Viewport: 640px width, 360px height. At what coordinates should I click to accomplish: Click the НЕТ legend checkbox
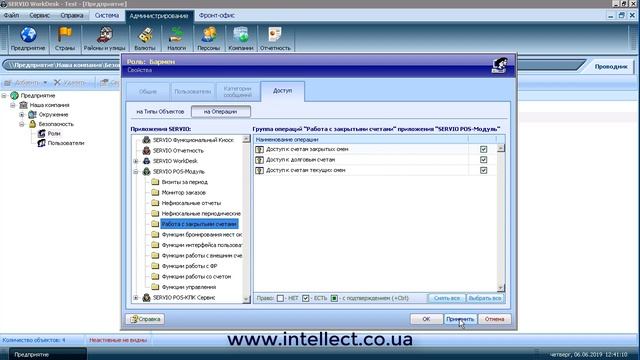point(280,298)
